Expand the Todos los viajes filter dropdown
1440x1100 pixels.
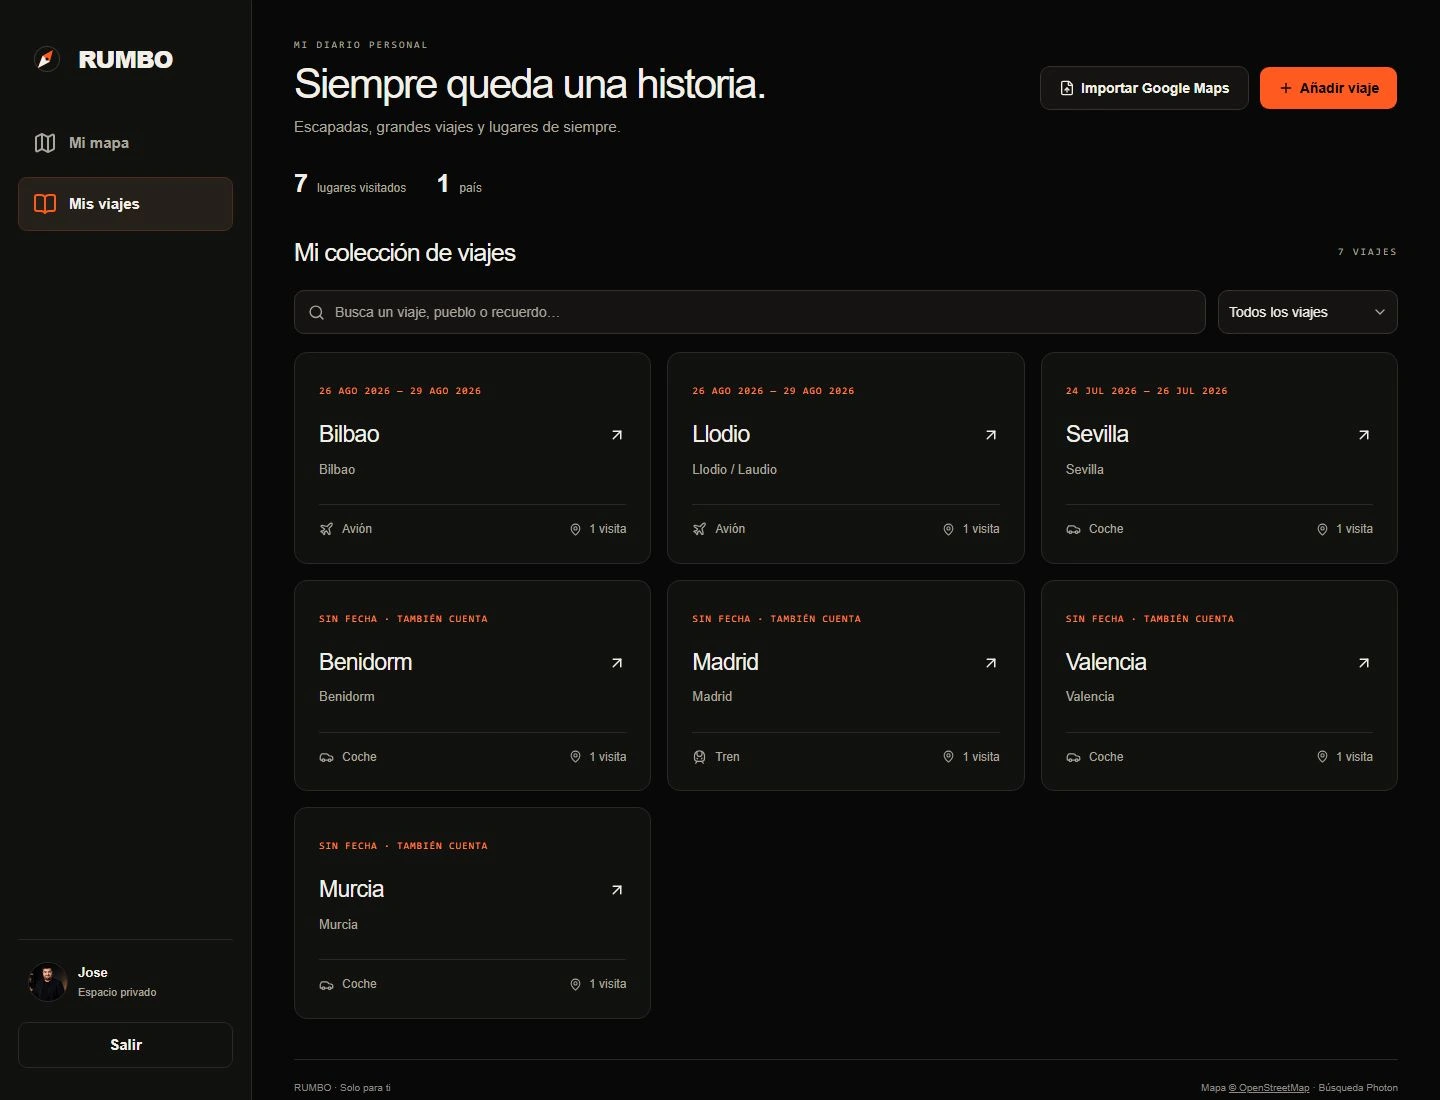[1307, 312]
